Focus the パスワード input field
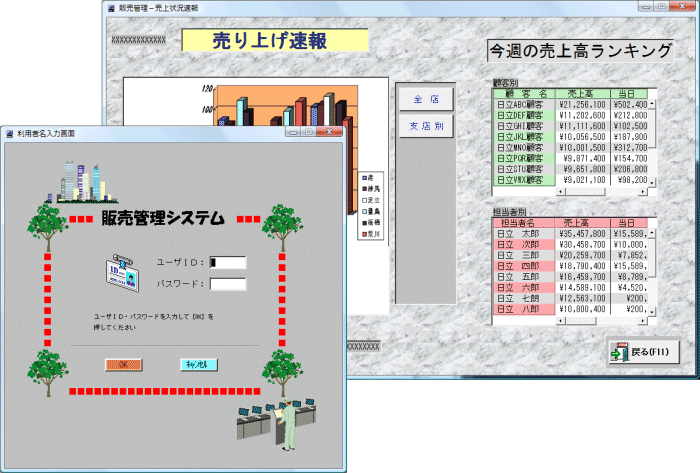Image resolution: width=700 pixels, height=473 pixels. point(228,284)
